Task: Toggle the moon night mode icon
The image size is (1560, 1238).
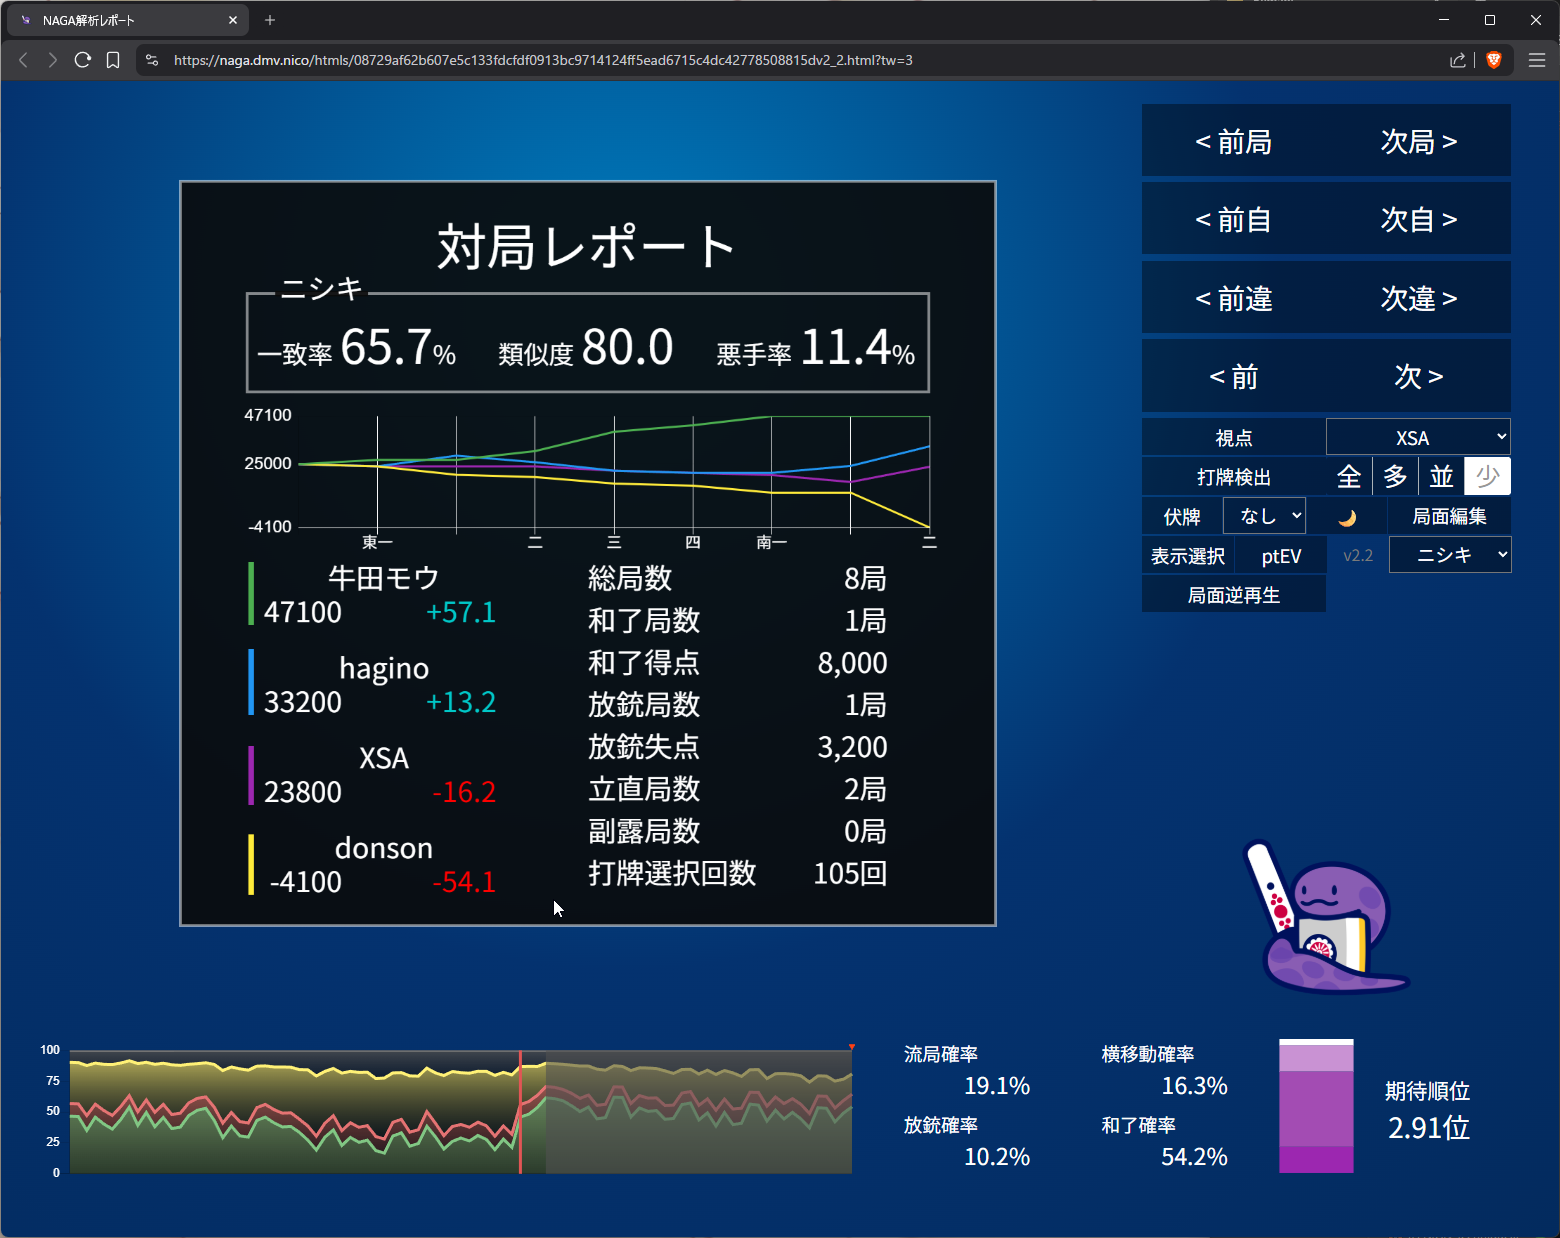Action: click(x=1347, y=517)
